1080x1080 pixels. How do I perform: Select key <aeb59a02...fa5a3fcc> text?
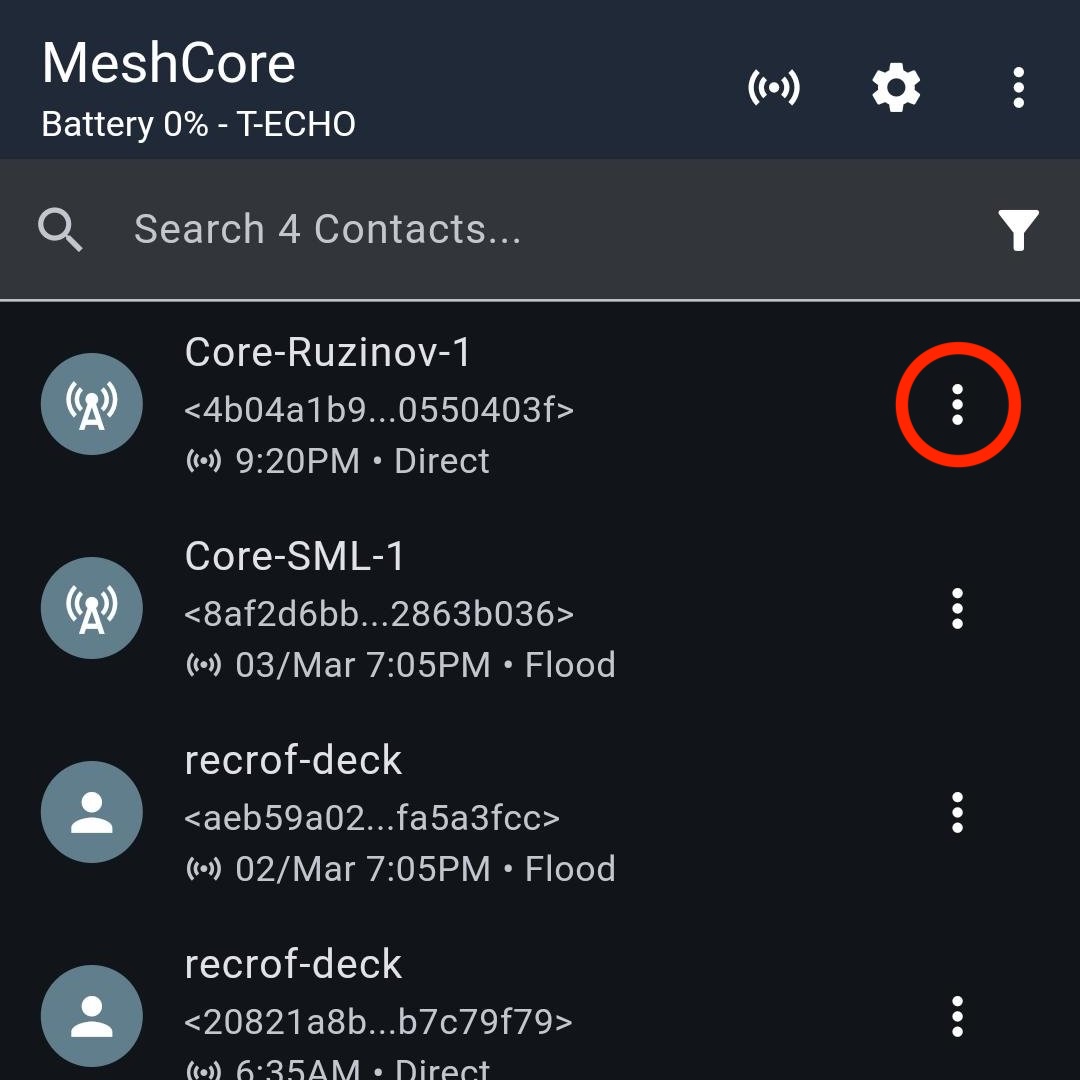click(372, 818)
